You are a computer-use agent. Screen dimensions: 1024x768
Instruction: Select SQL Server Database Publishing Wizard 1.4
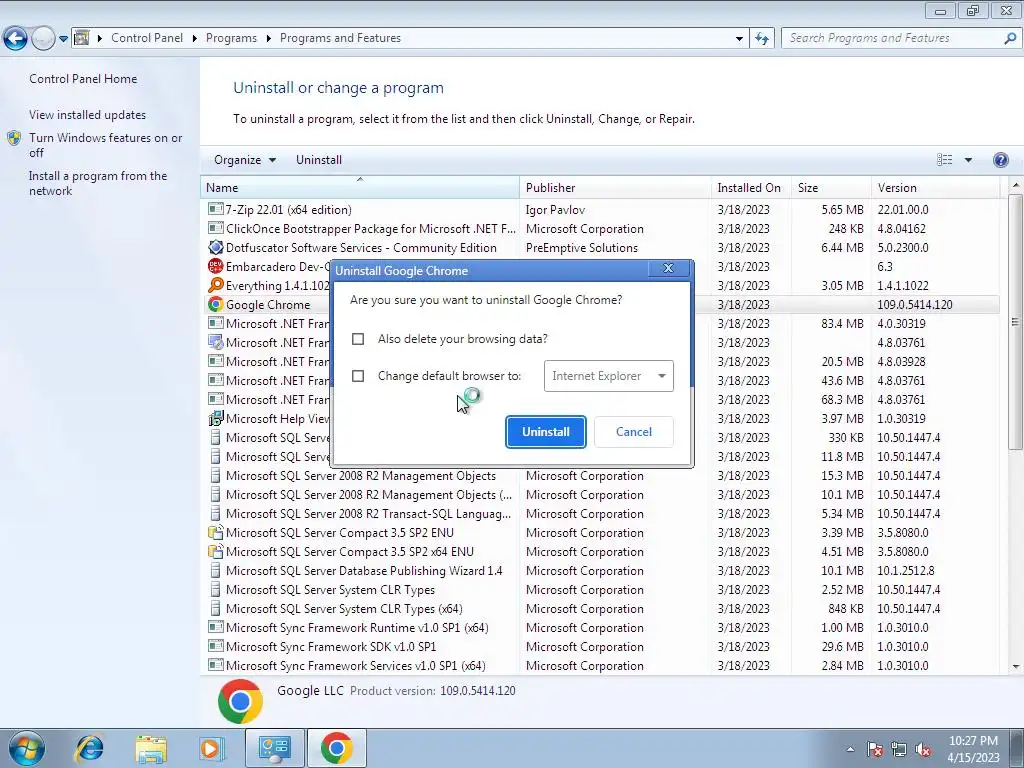600,571
